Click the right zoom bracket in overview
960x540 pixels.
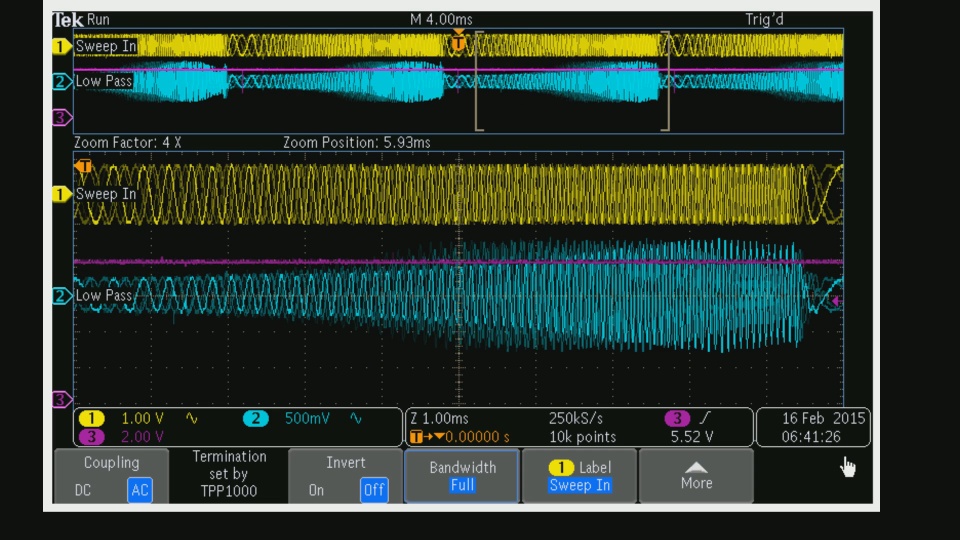click(667, 82)
